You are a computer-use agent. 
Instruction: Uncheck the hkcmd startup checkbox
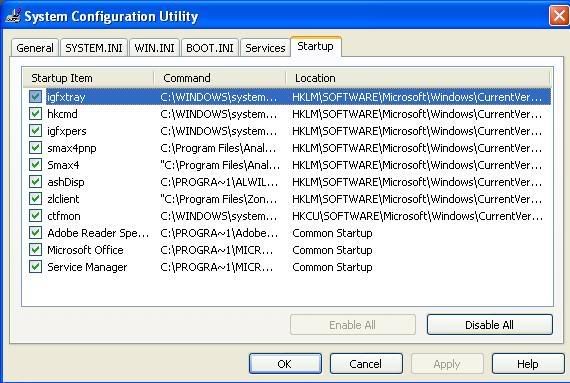tap(35, 114)
